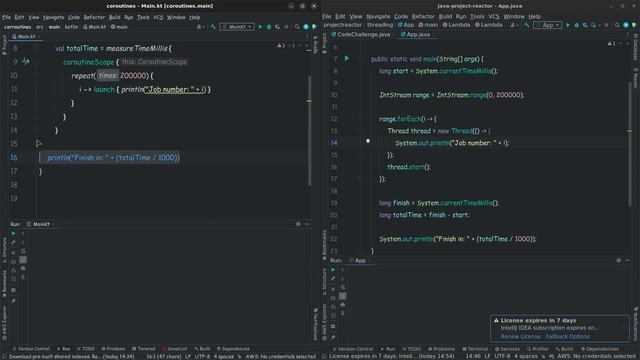The height and width of the screenshot is (360, 640).
Task: Run App from right window toolbar
Action: 568,25
